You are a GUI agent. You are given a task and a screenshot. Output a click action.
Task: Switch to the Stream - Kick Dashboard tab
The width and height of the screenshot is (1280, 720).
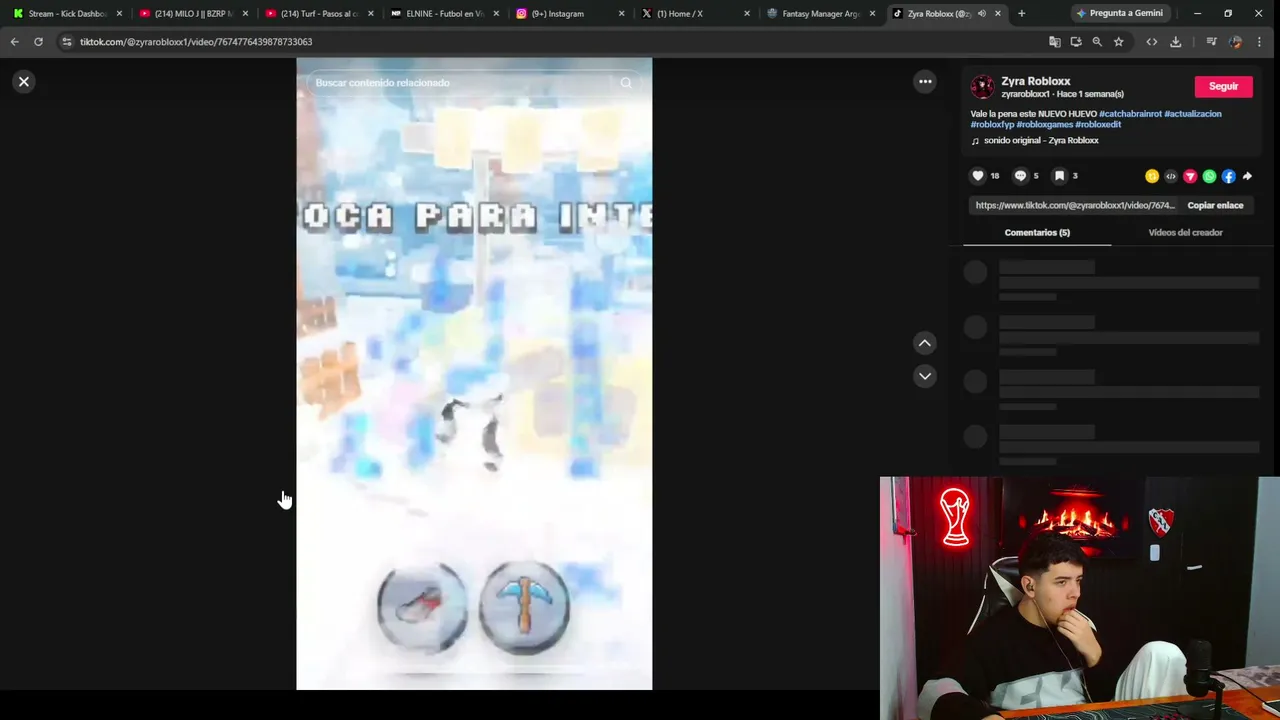coord(66,14)
